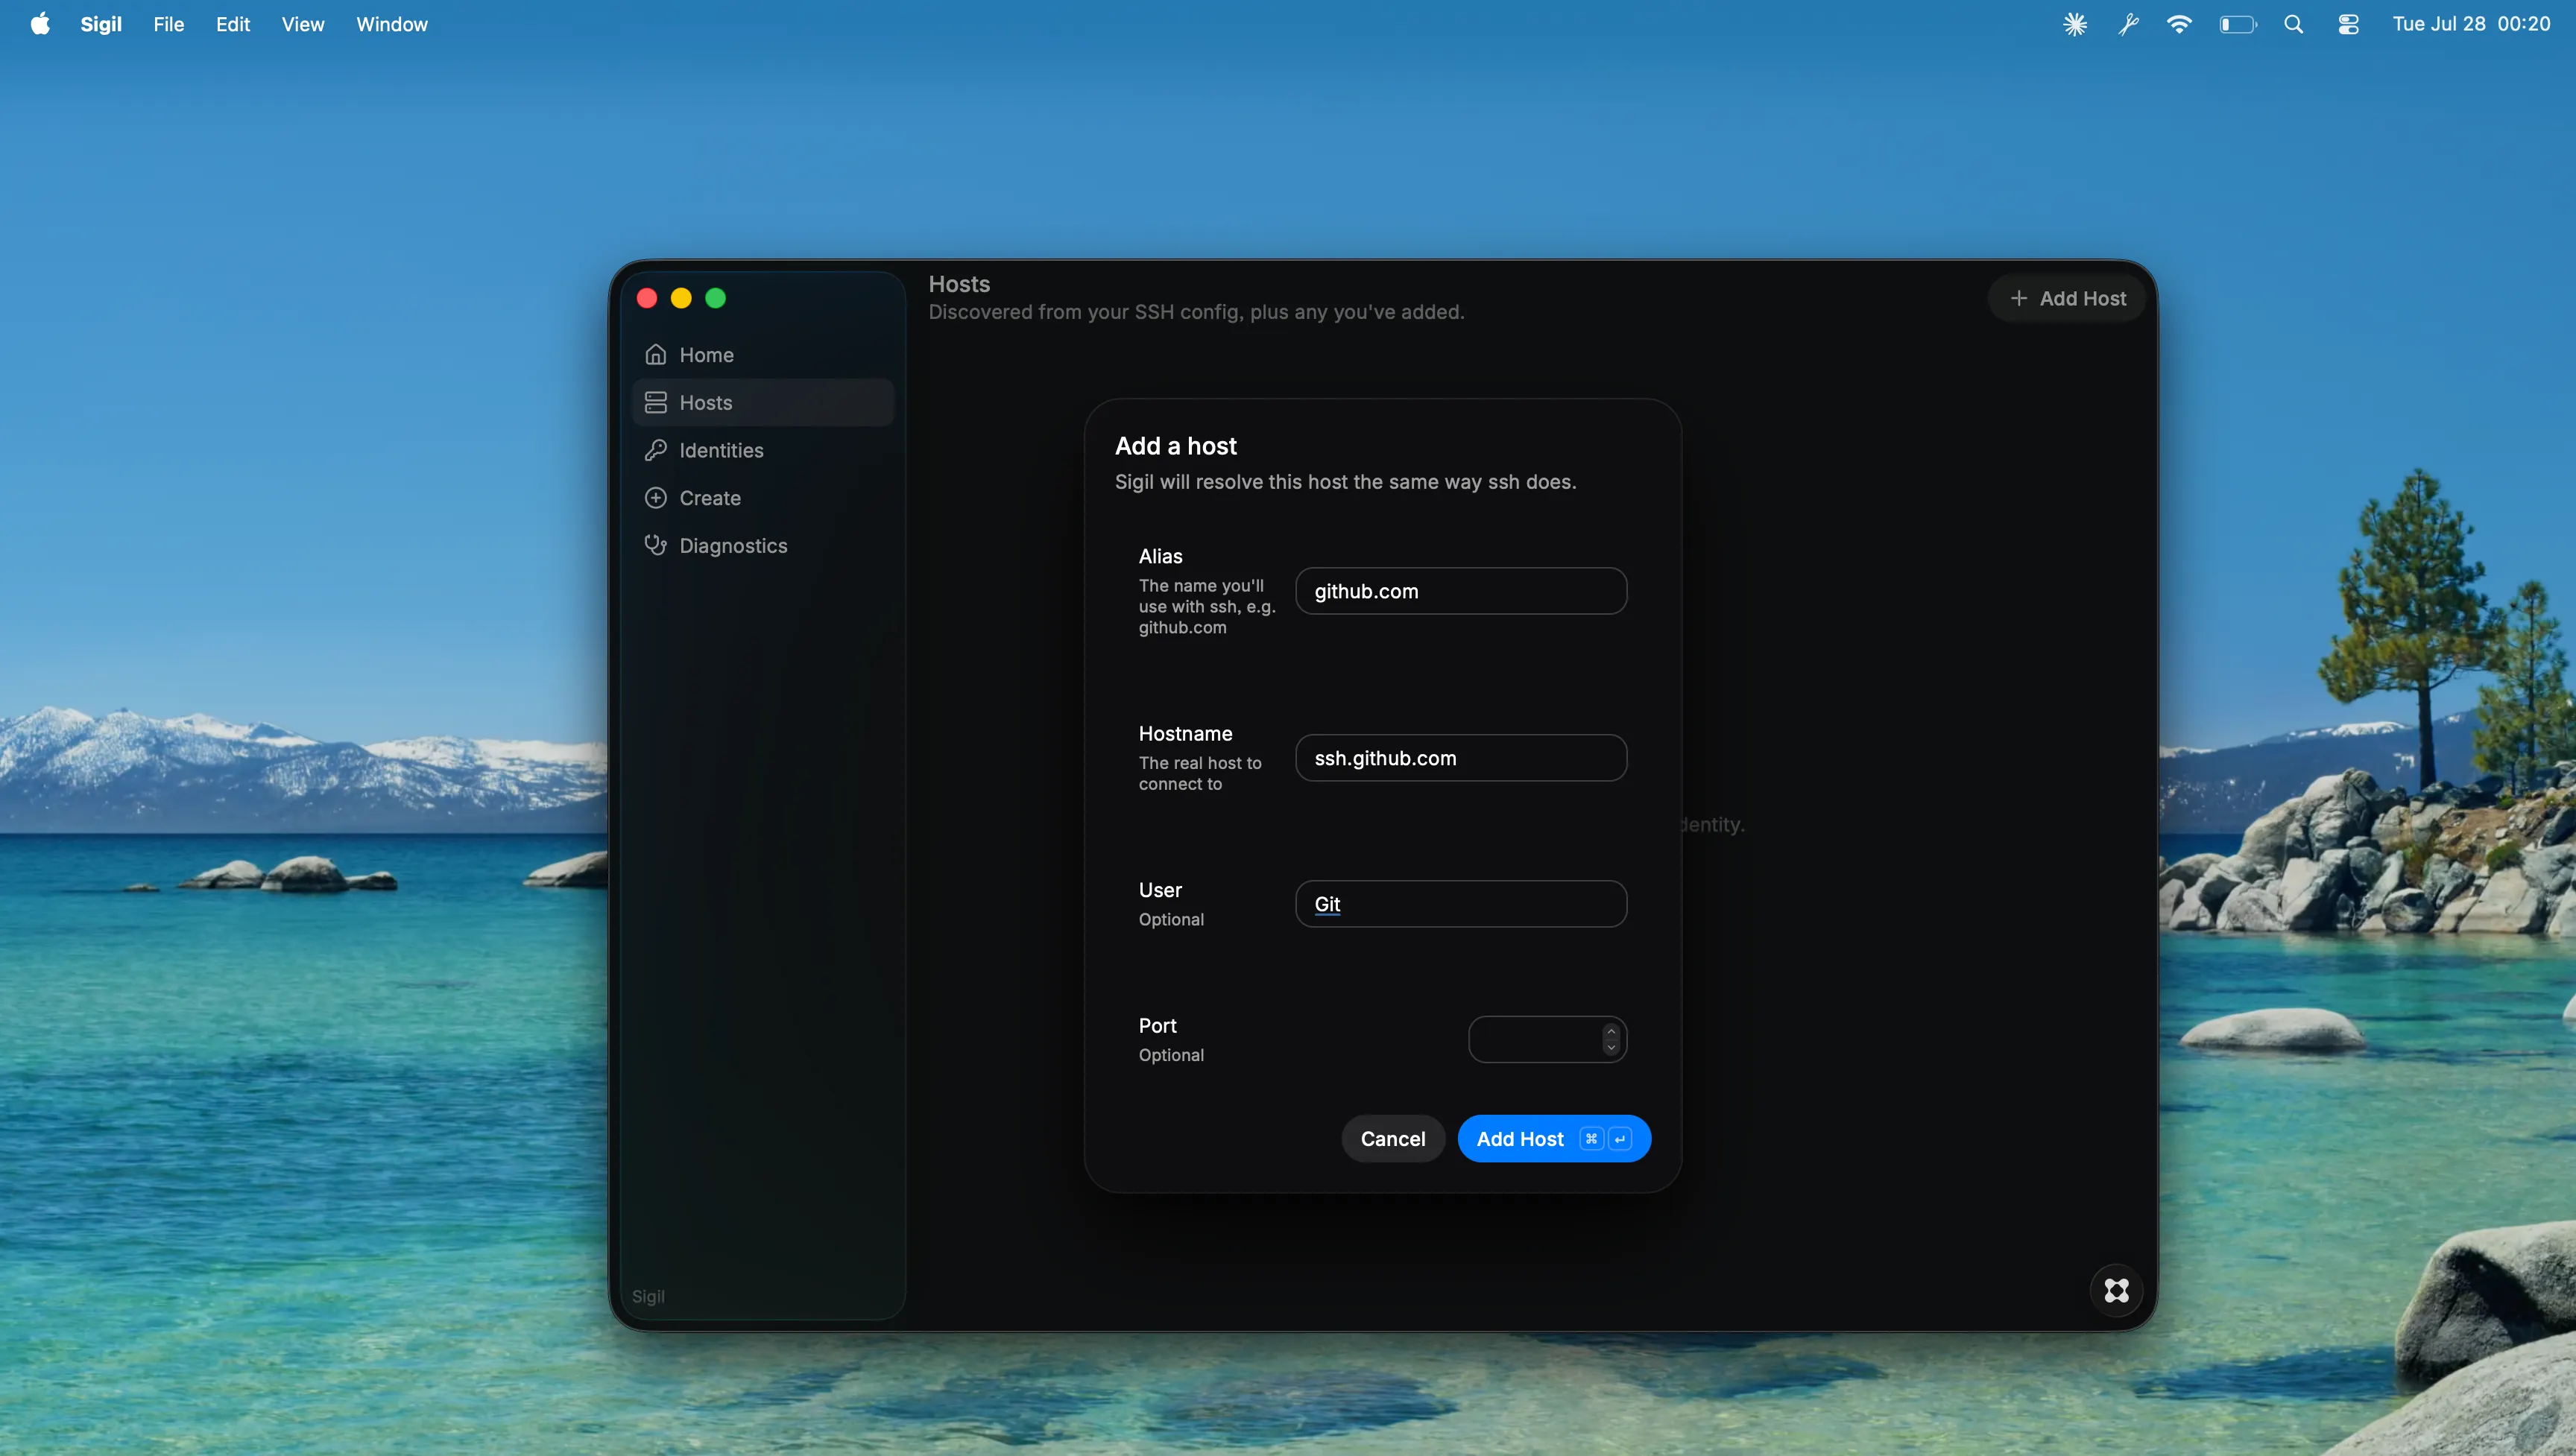Open the Home sidebar item

click(763, 355)
